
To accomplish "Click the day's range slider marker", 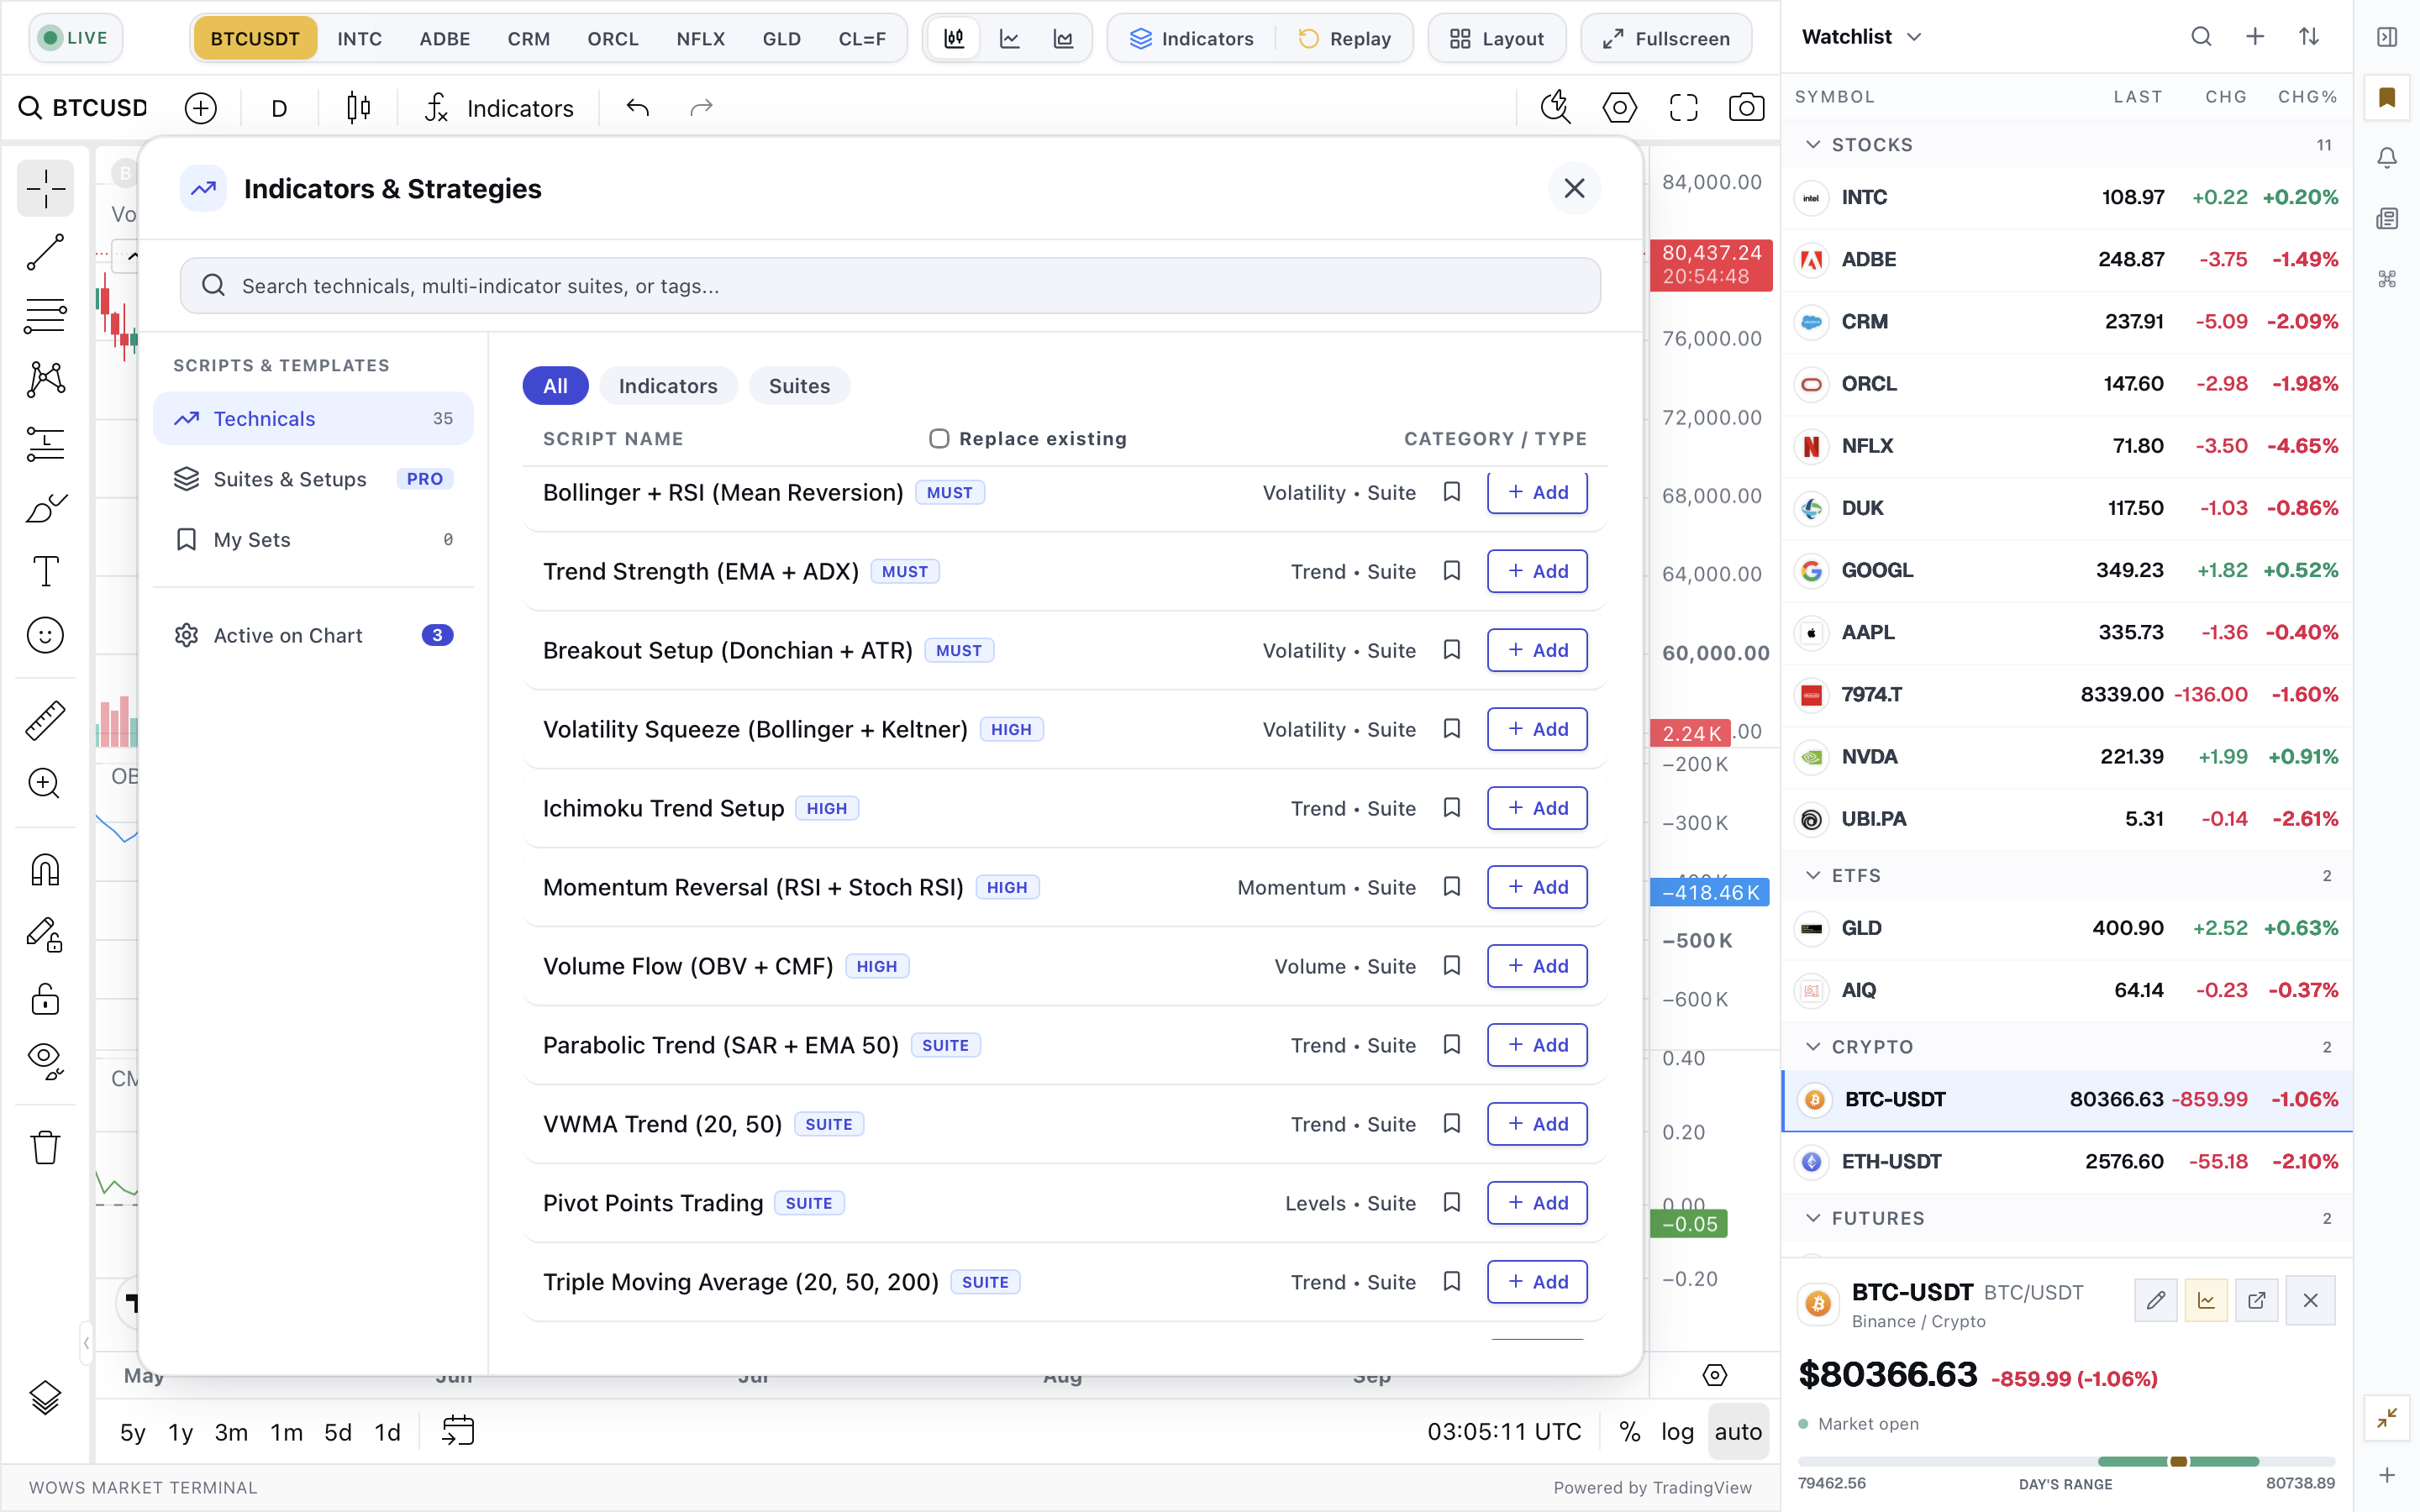I will 2178,1461.
